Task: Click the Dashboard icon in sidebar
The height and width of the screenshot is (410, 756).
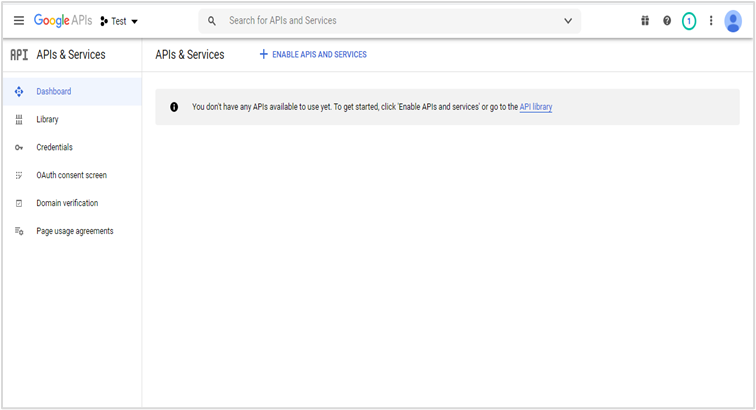Action: pos(18,92)
